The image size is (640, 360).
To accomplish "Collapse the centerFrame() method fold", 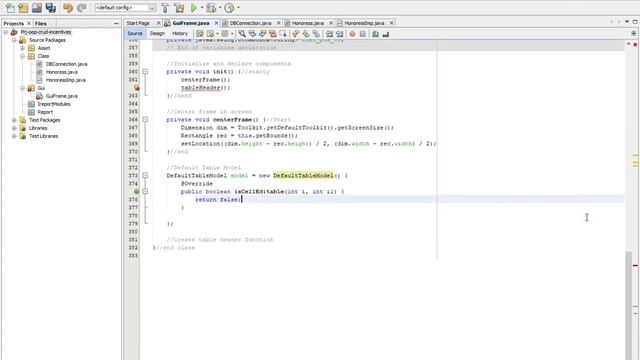I will pos(145,120).
